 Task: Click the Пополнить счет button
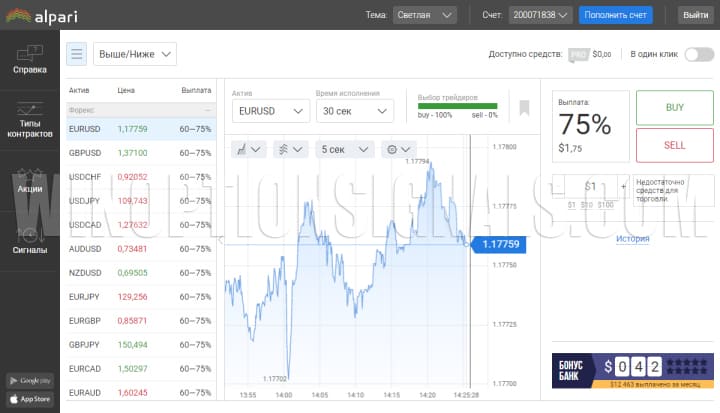[616, 15]
